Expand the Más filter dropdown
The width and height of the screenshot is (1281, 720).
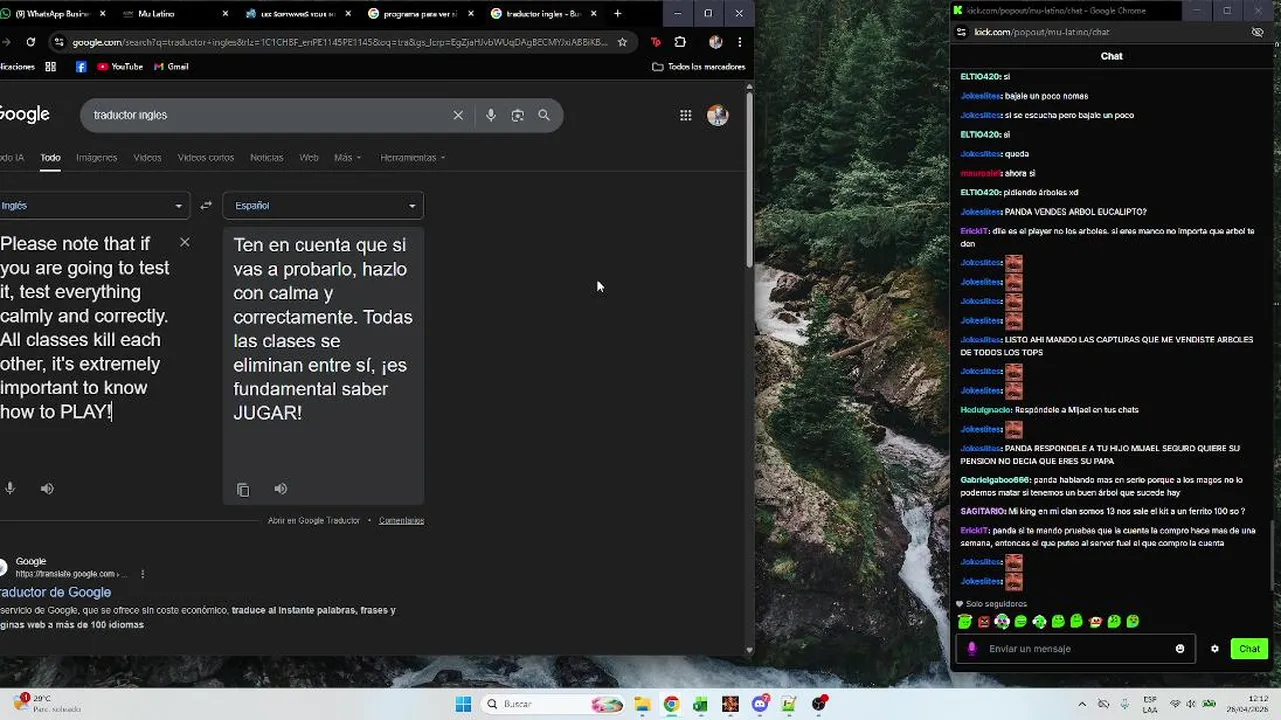click(347, 157)
